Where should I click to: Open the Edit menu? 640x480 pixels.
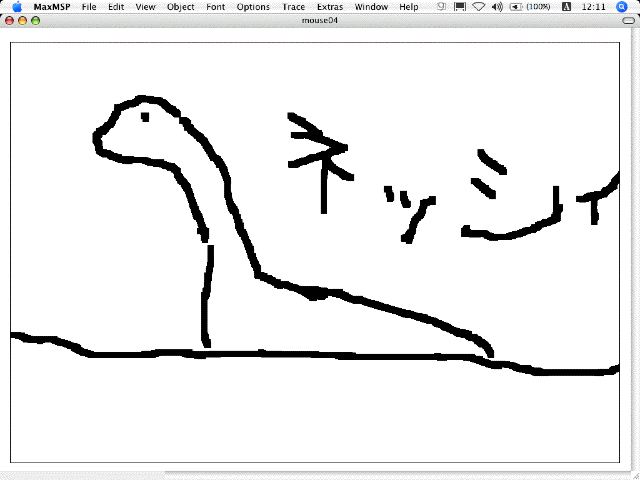[x=116, y=7]
